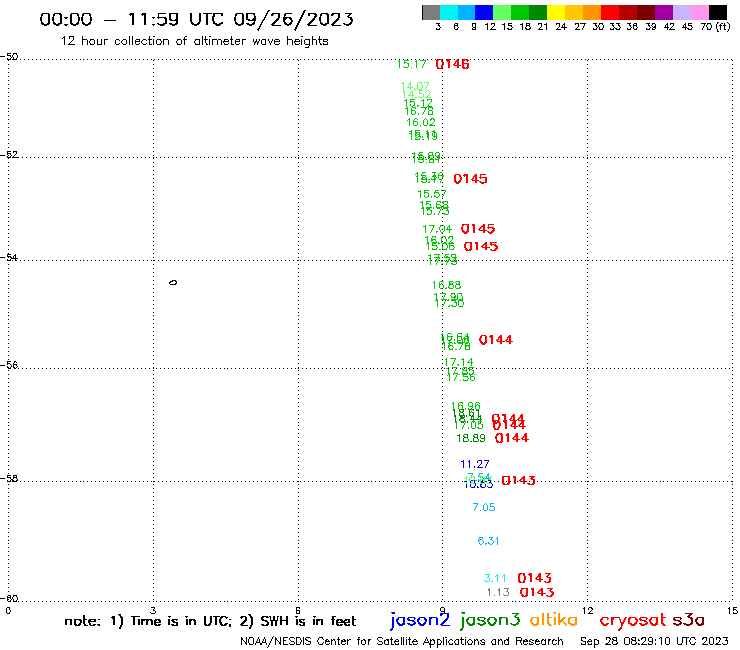Viewport: 740px width, 650px height.
Task: Click the 'jason2' satellite legend label
Action: pos(420,620)
